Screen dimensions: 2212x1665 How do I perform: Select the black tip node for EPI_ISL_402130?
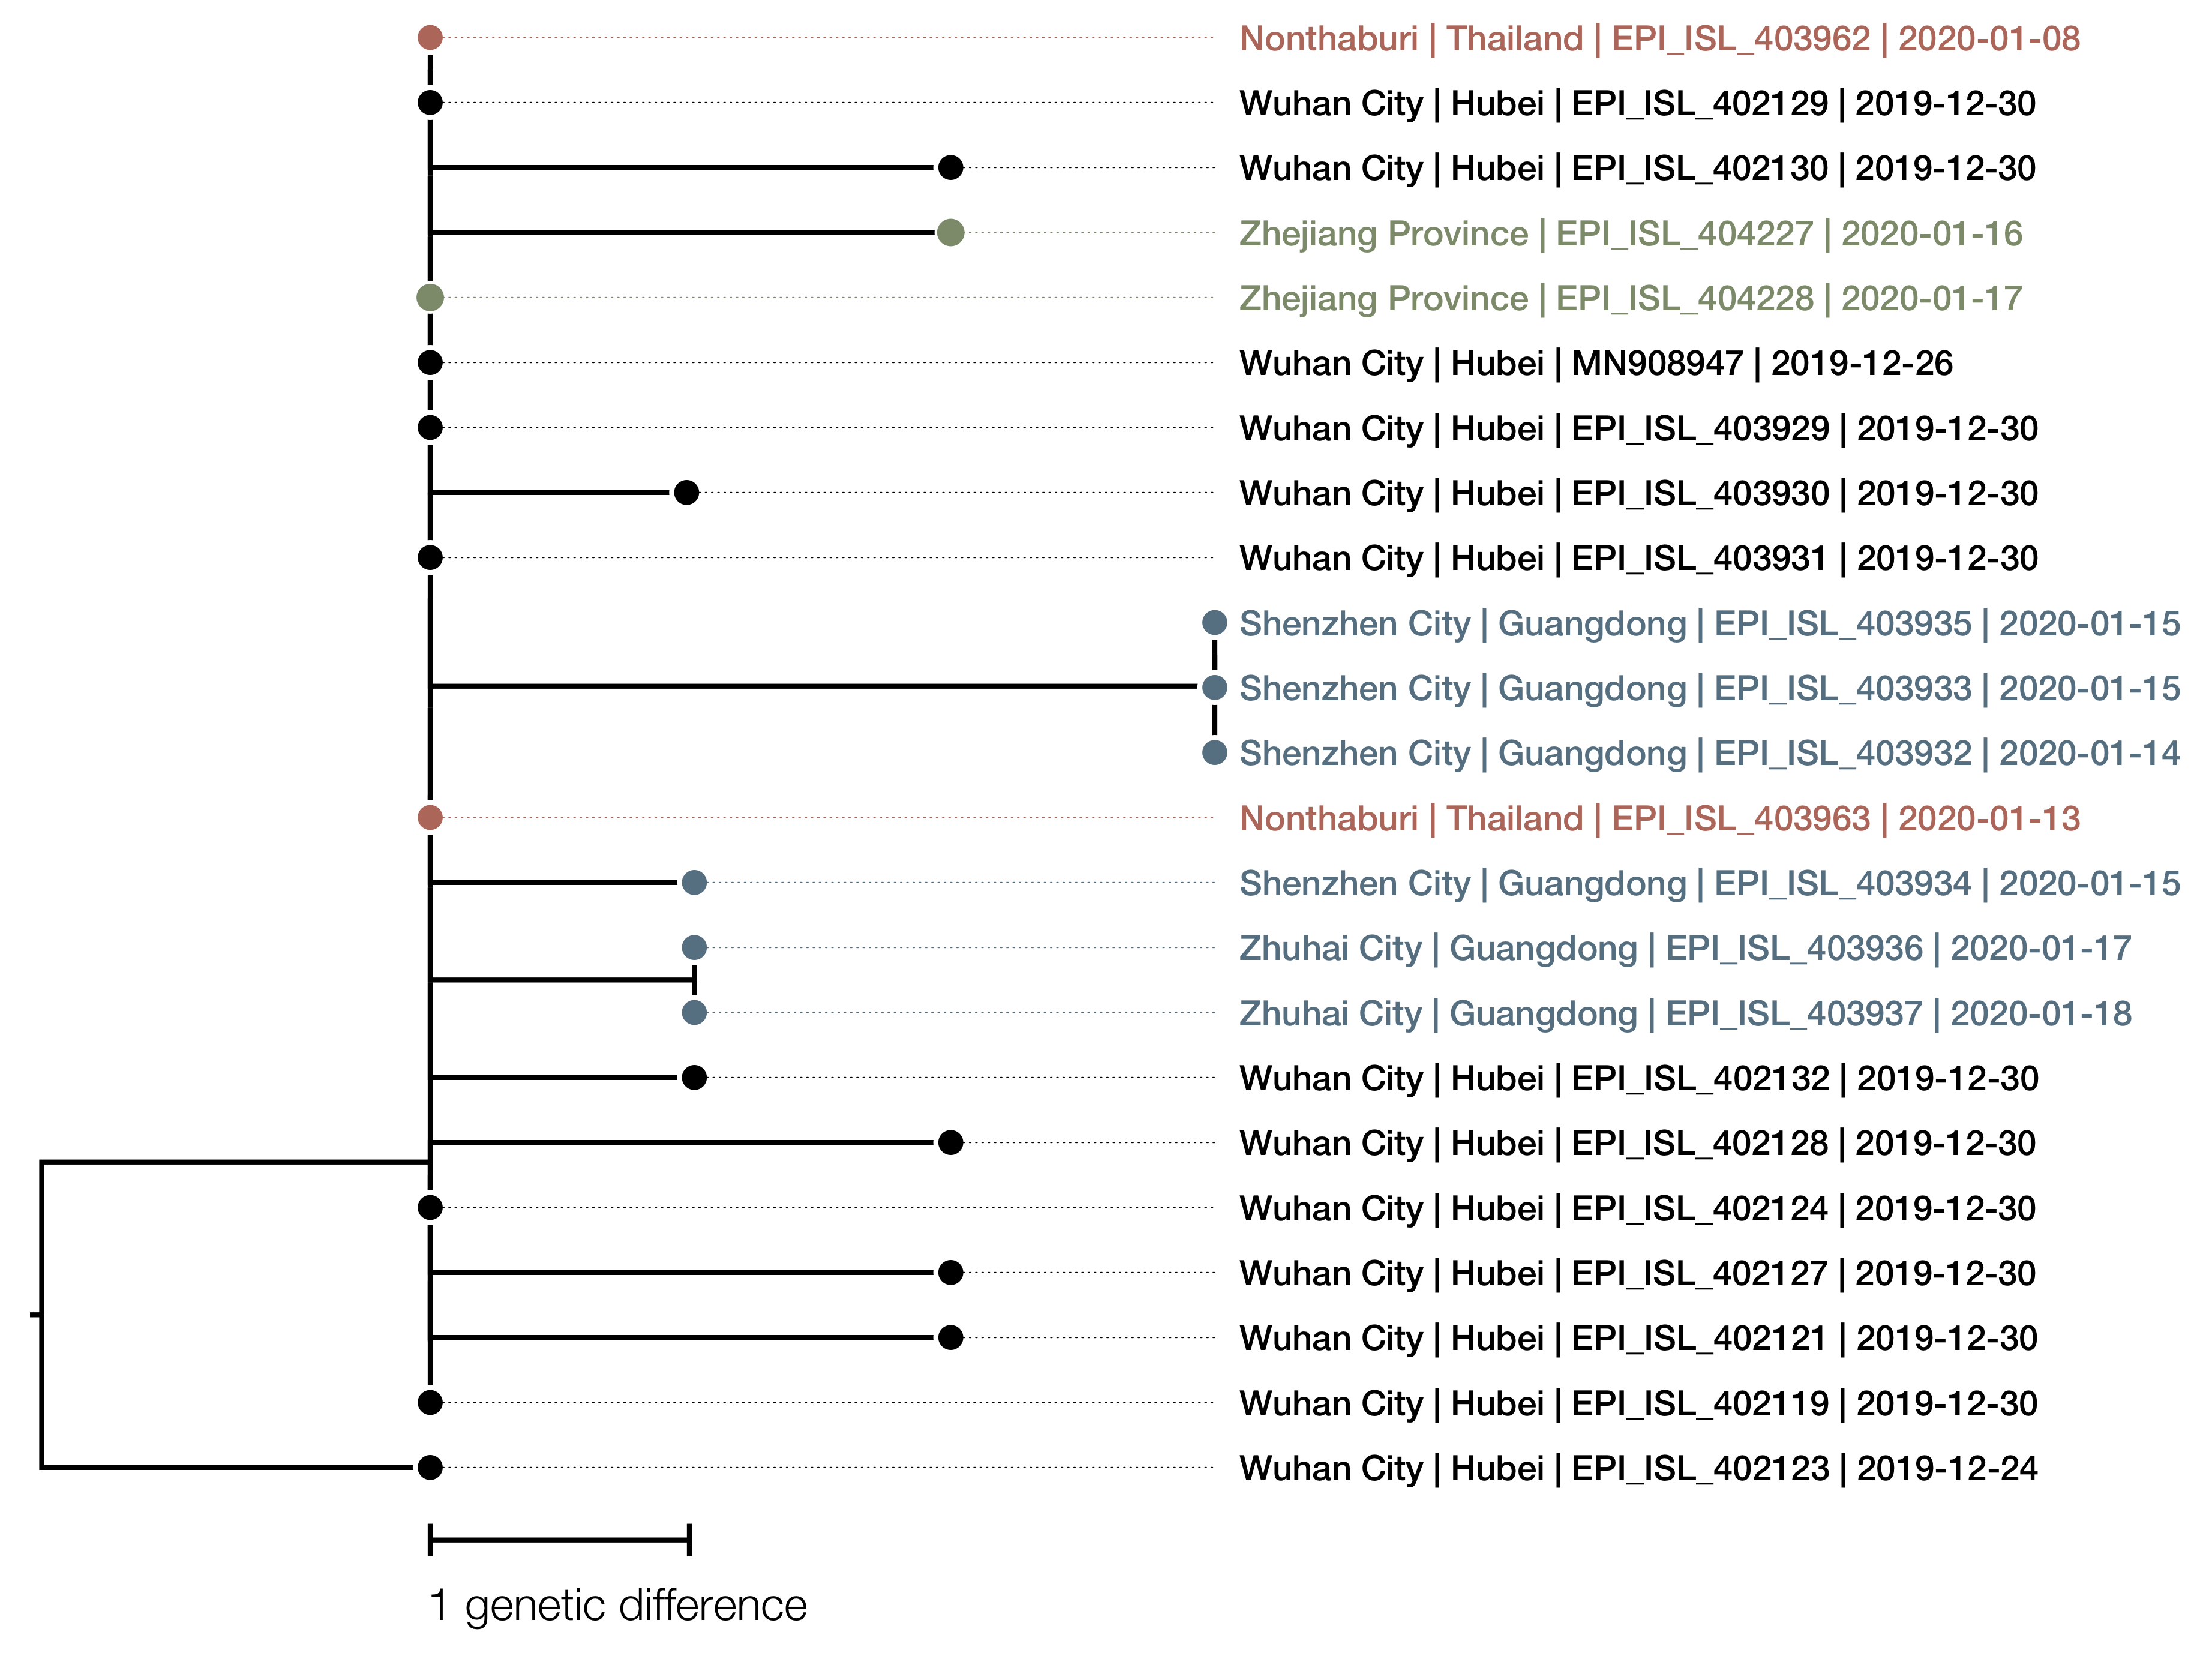(x=950, y=168)
